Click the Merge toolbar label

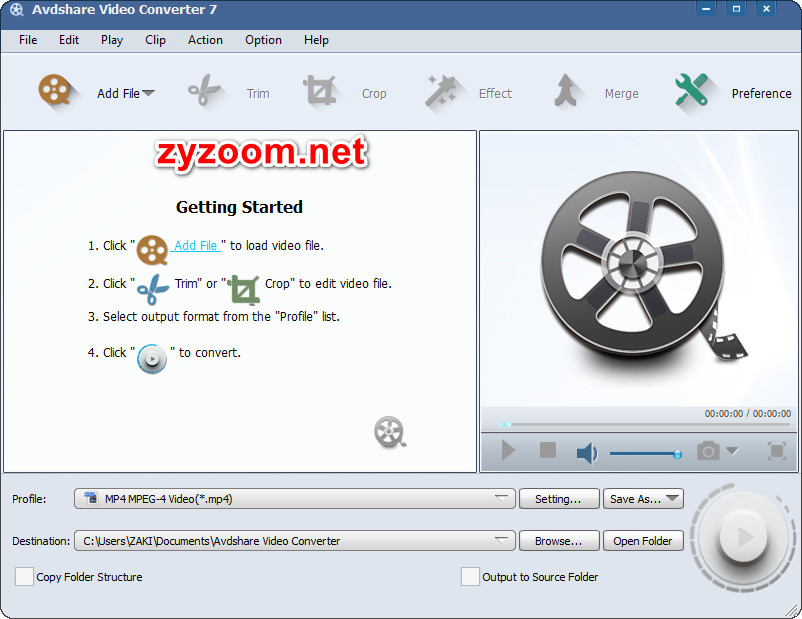click(621, 94)
